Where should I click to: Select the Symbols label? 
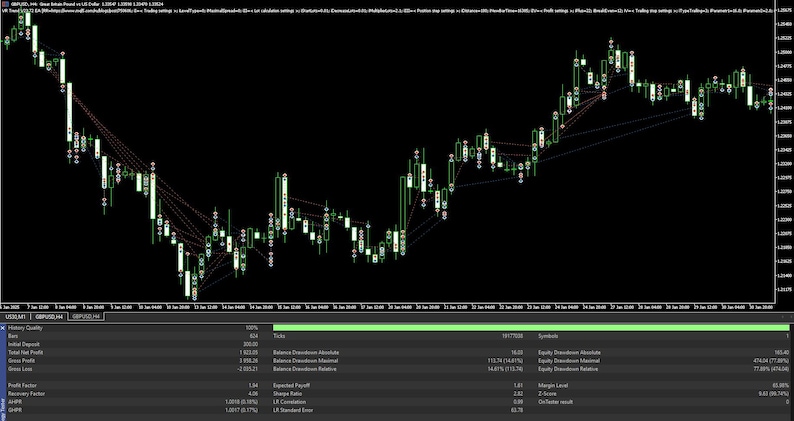tap(548, 336)
